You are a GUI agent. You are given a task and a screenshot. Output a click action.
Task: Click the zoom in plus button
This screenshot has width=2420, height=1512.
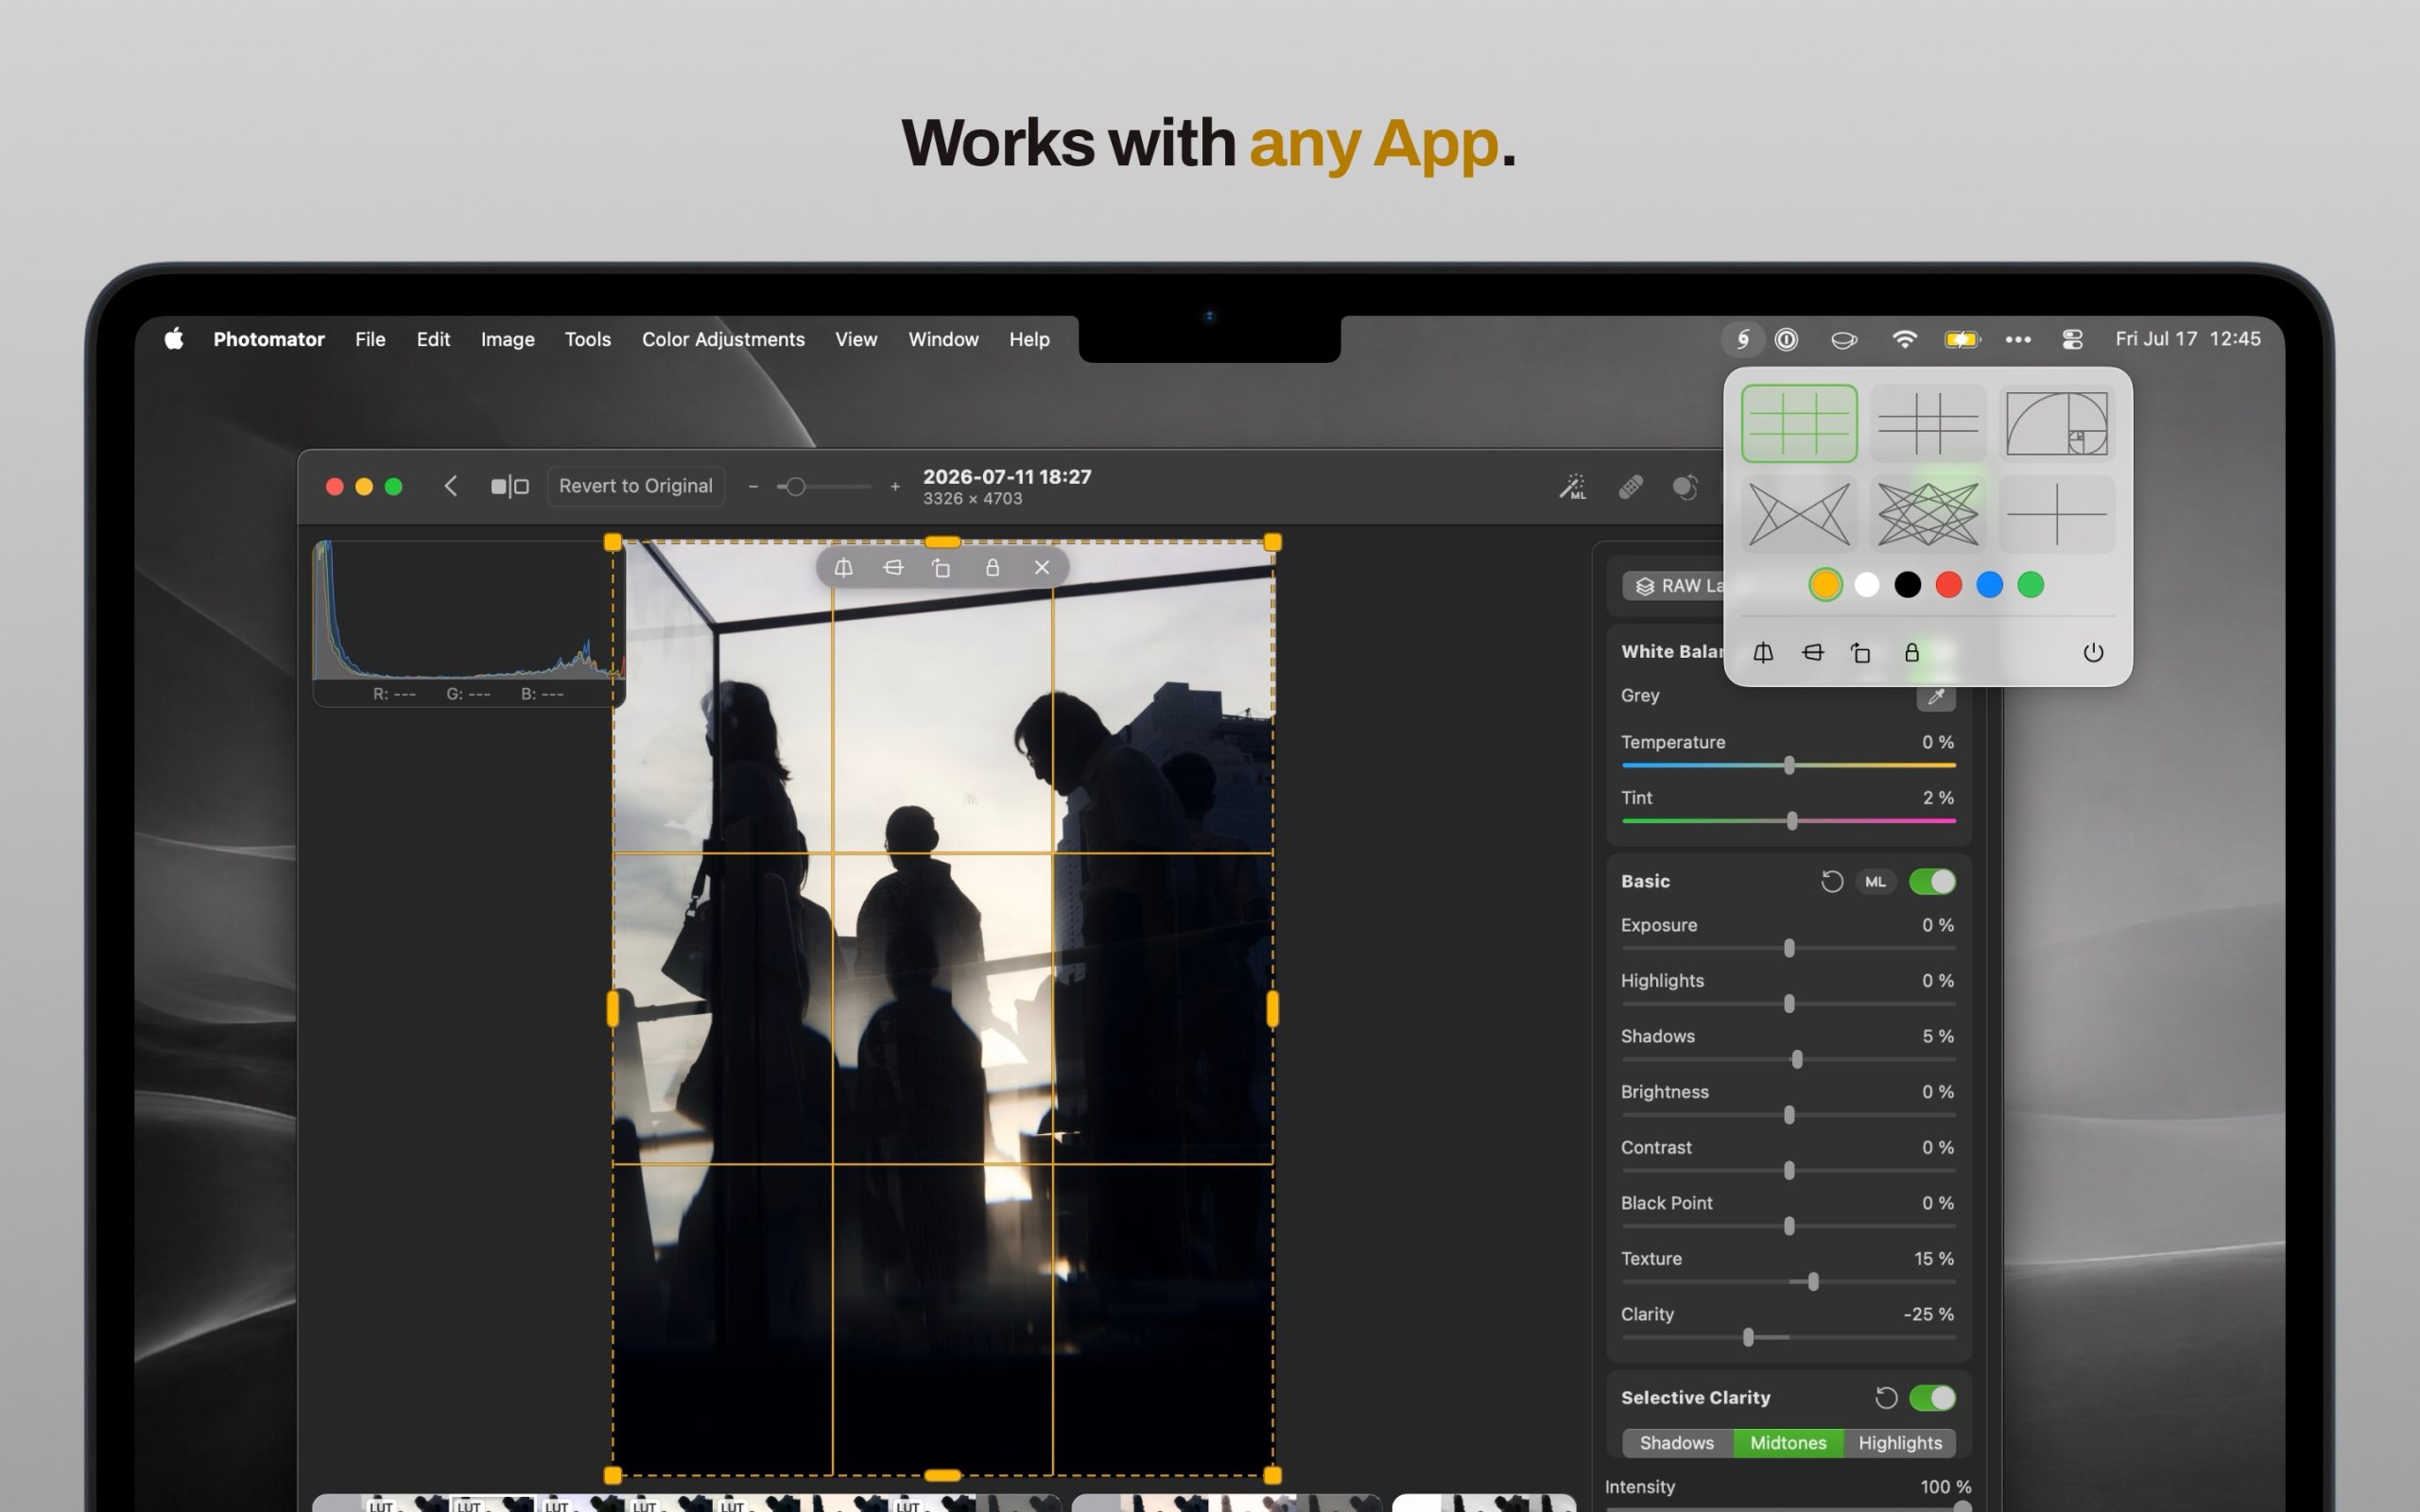coord(895,487)
